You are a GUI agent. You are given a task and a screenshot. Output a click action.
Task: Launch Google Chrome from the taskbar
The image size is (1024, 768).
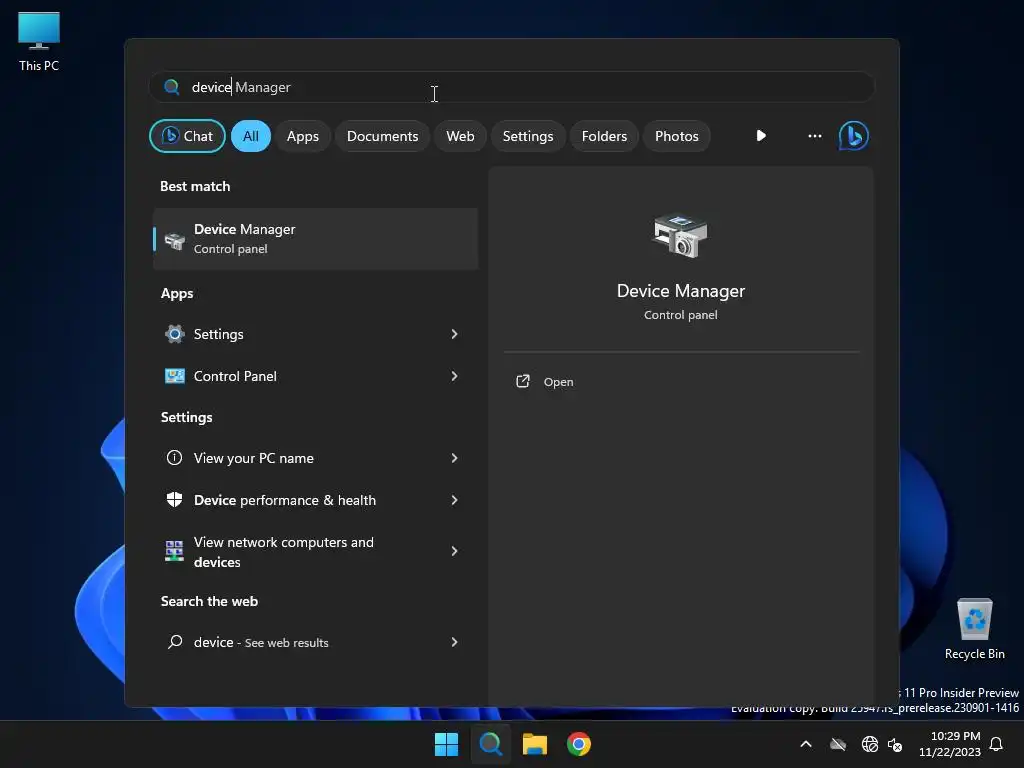(x=579, y=744)
